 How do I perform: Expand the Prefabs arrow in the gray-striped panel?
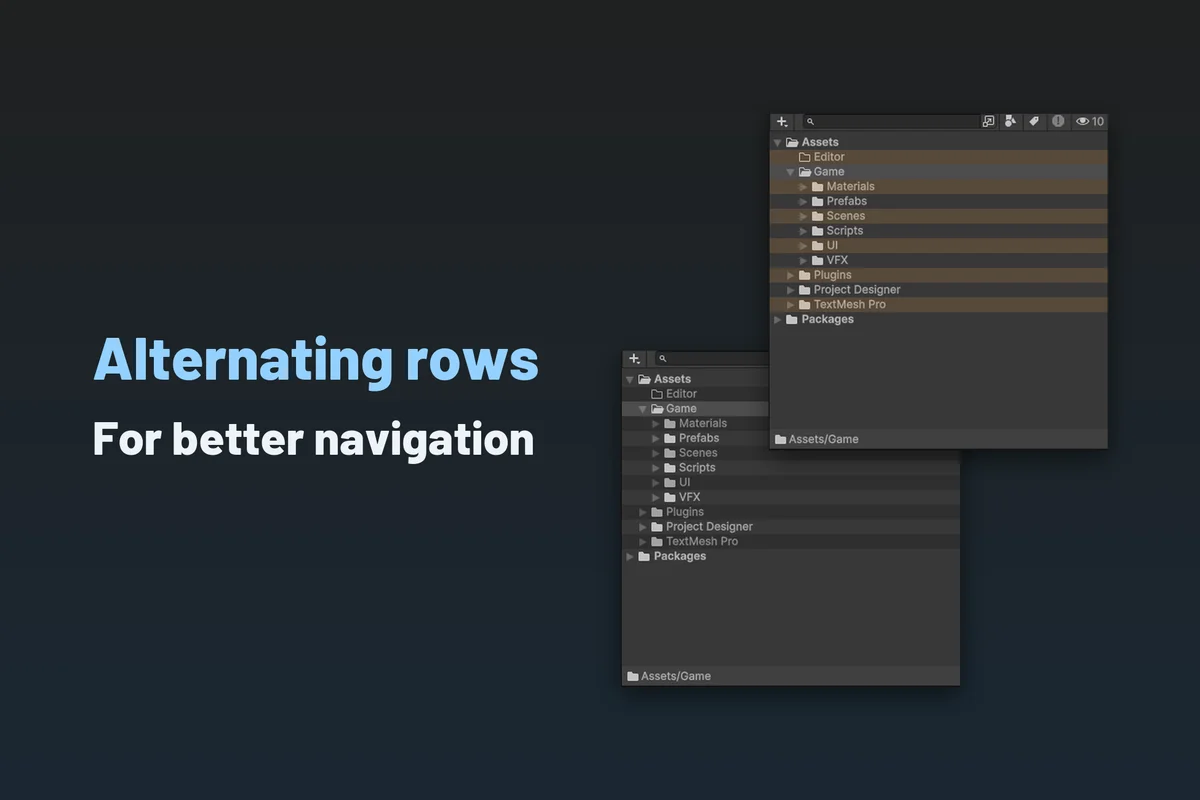(656, 439)
